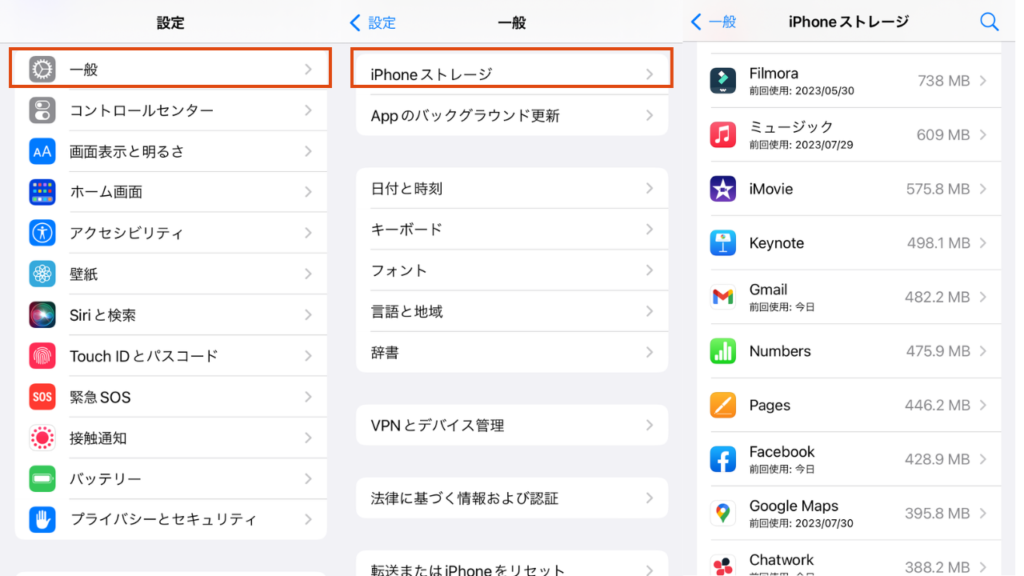Image resolution: width=1024 pixels, height=576 pixels.
Task: Tap the Privacy hand icon
Action: (x=42, y=520)
